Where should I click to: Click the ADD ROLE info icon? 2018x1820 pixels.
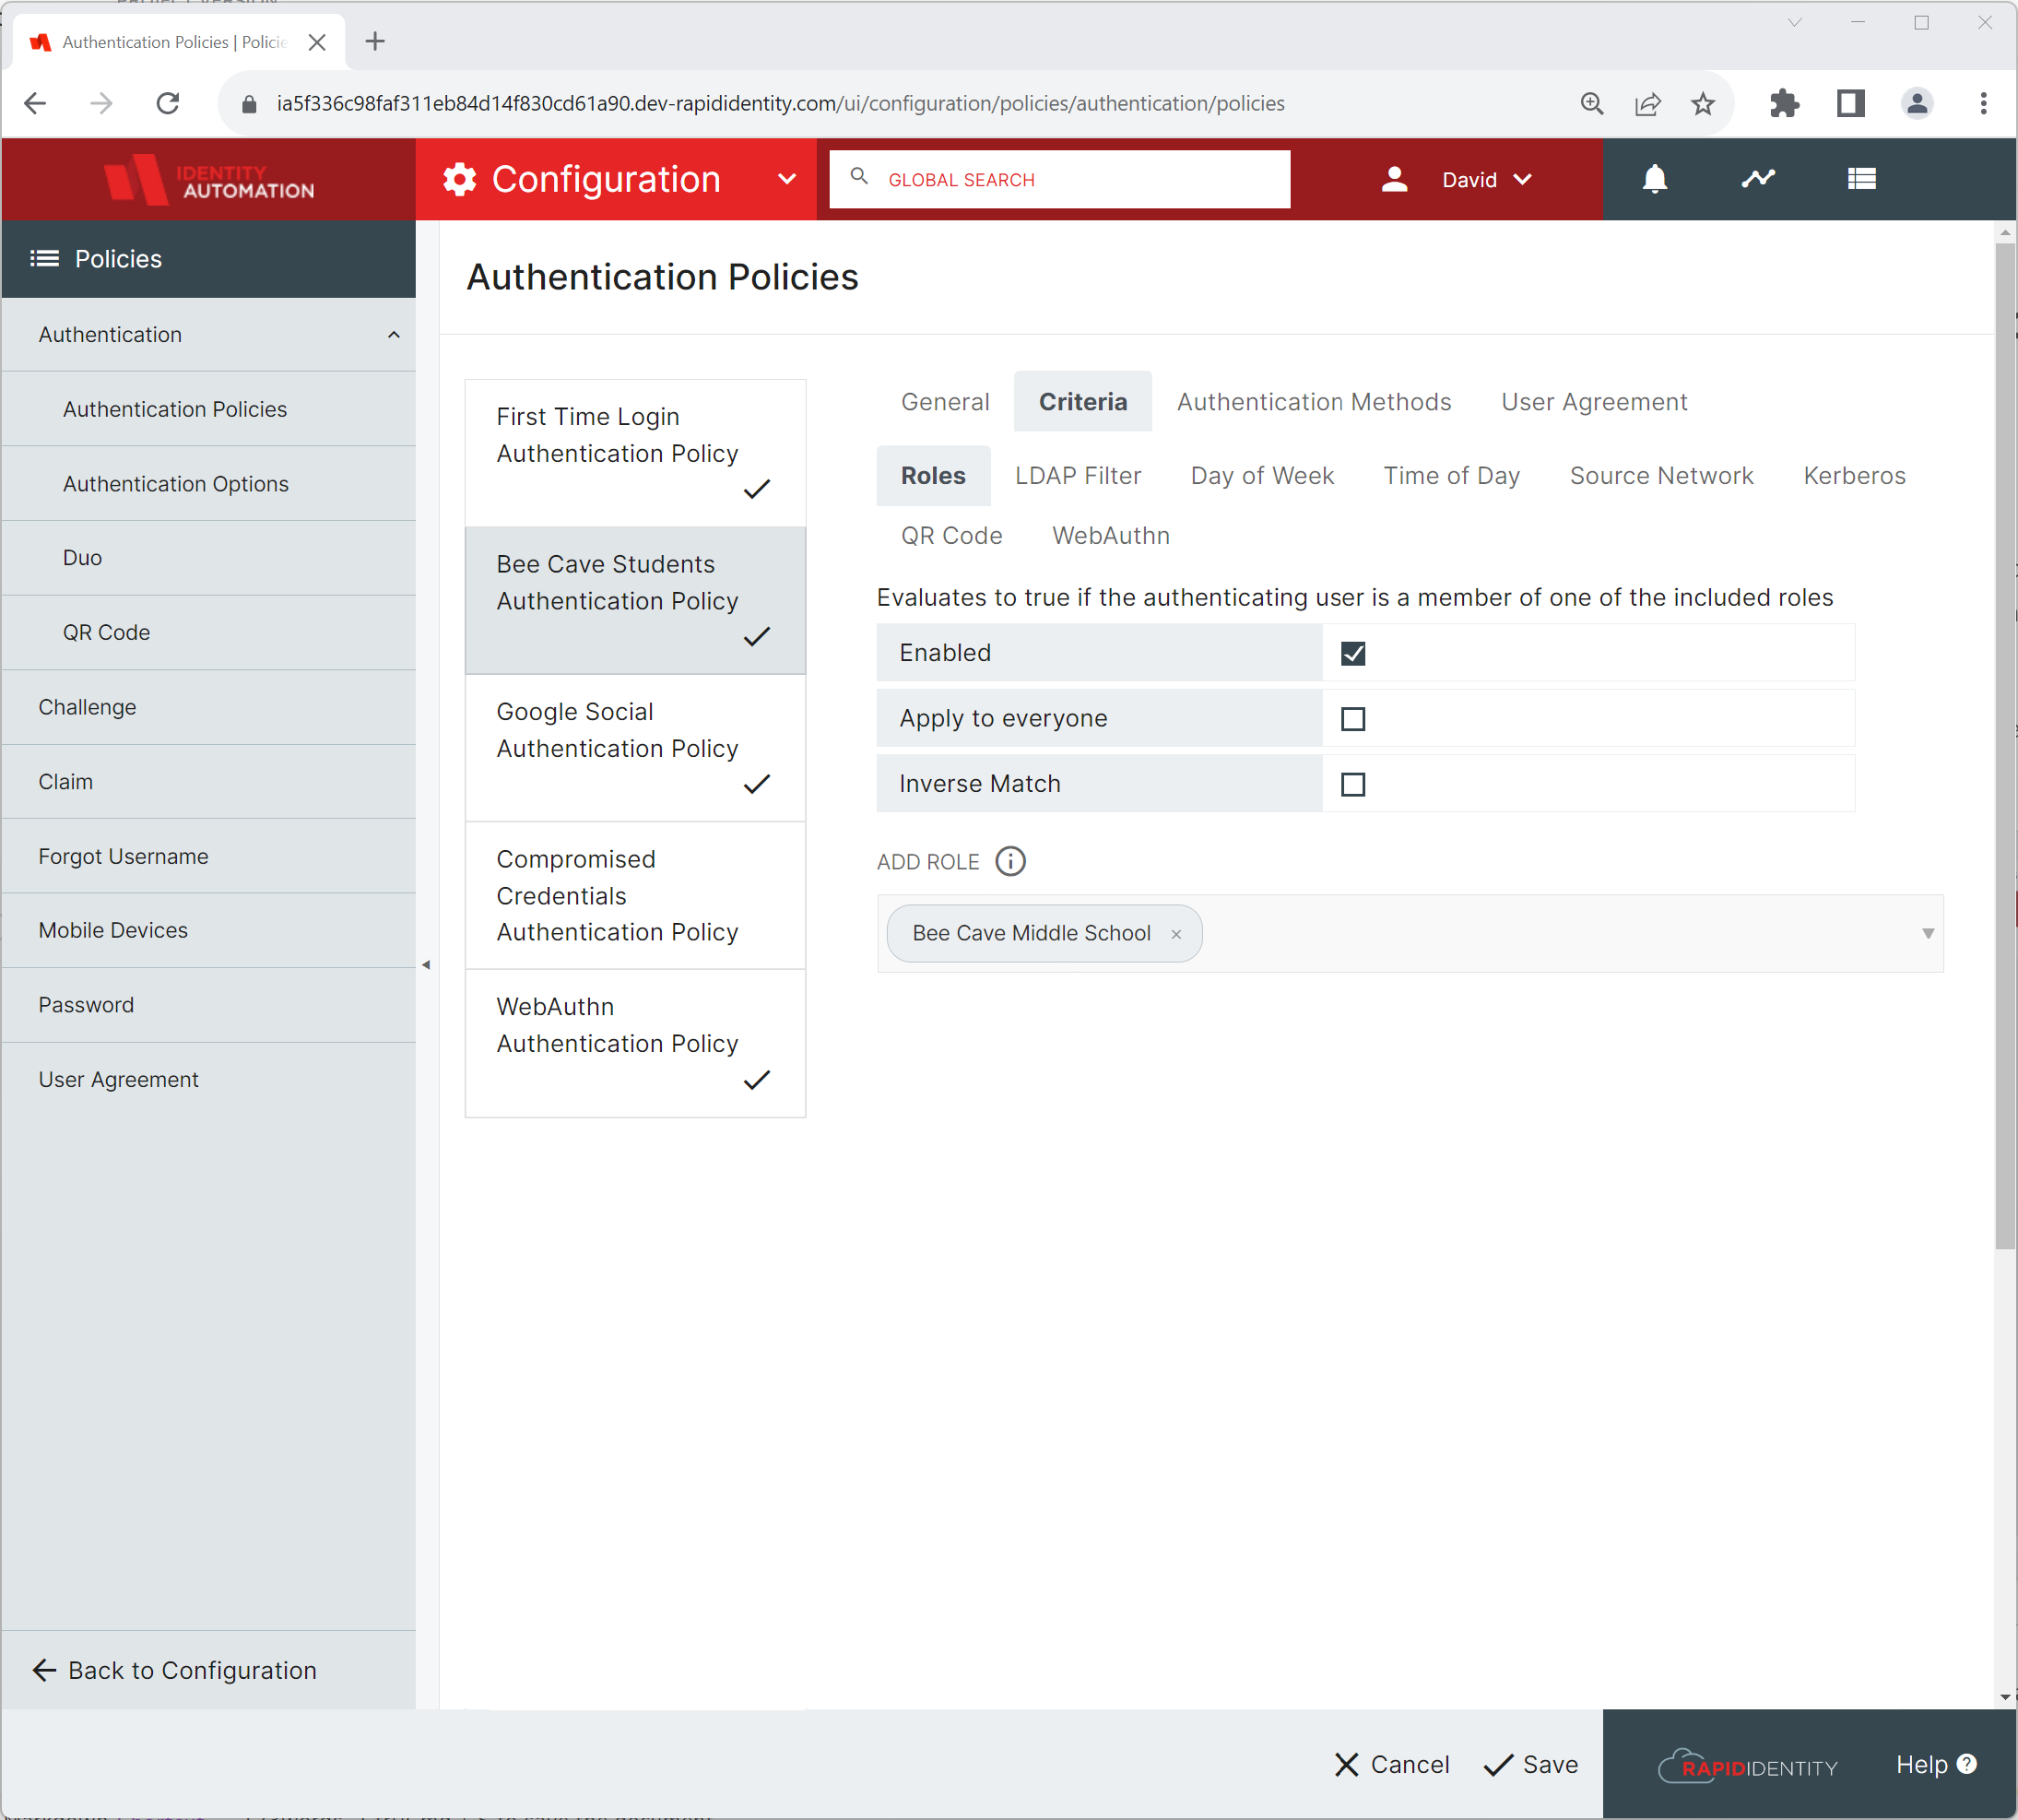coord(1010,861)
